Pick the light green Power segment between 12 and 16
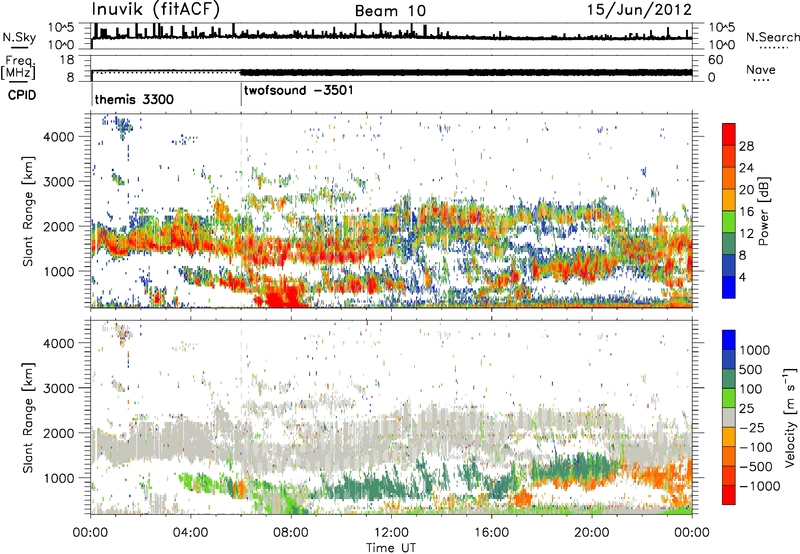 click(x=729, y=222)
